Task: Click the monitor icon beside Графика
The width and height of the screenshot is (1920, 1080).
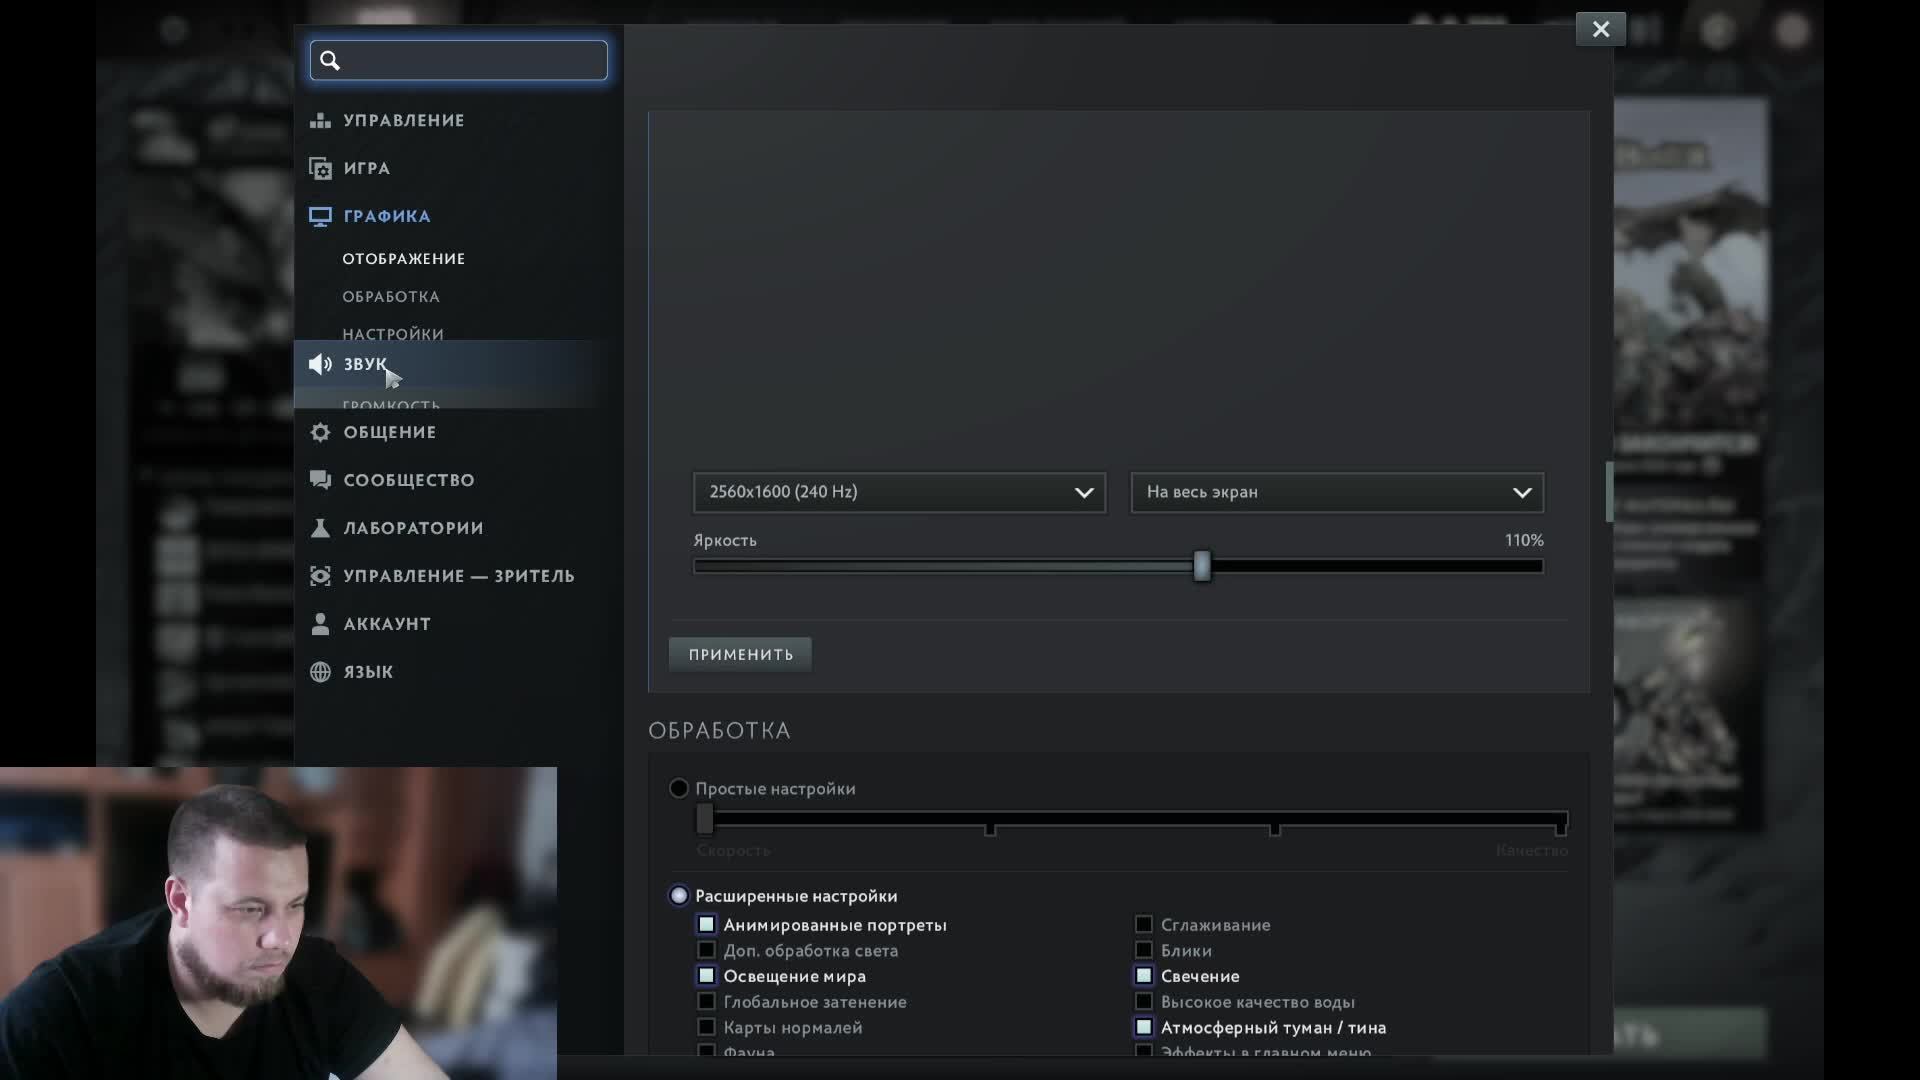Action: [x=320, y=217]
